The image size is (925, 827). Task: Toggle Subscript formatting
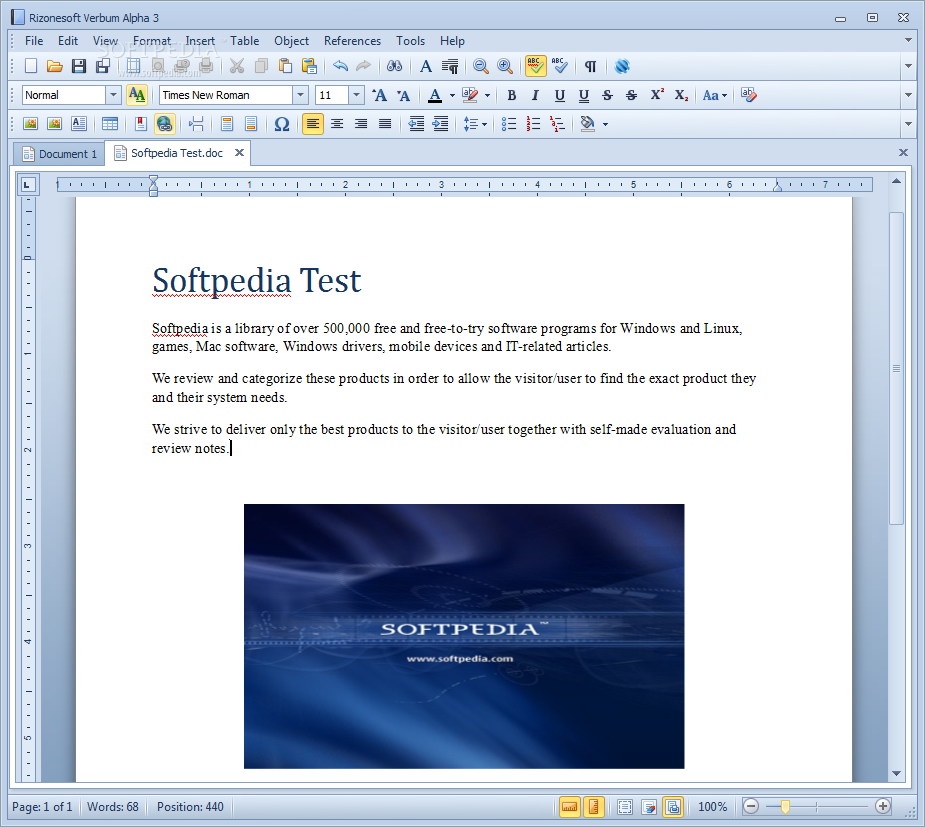(681, 95)
